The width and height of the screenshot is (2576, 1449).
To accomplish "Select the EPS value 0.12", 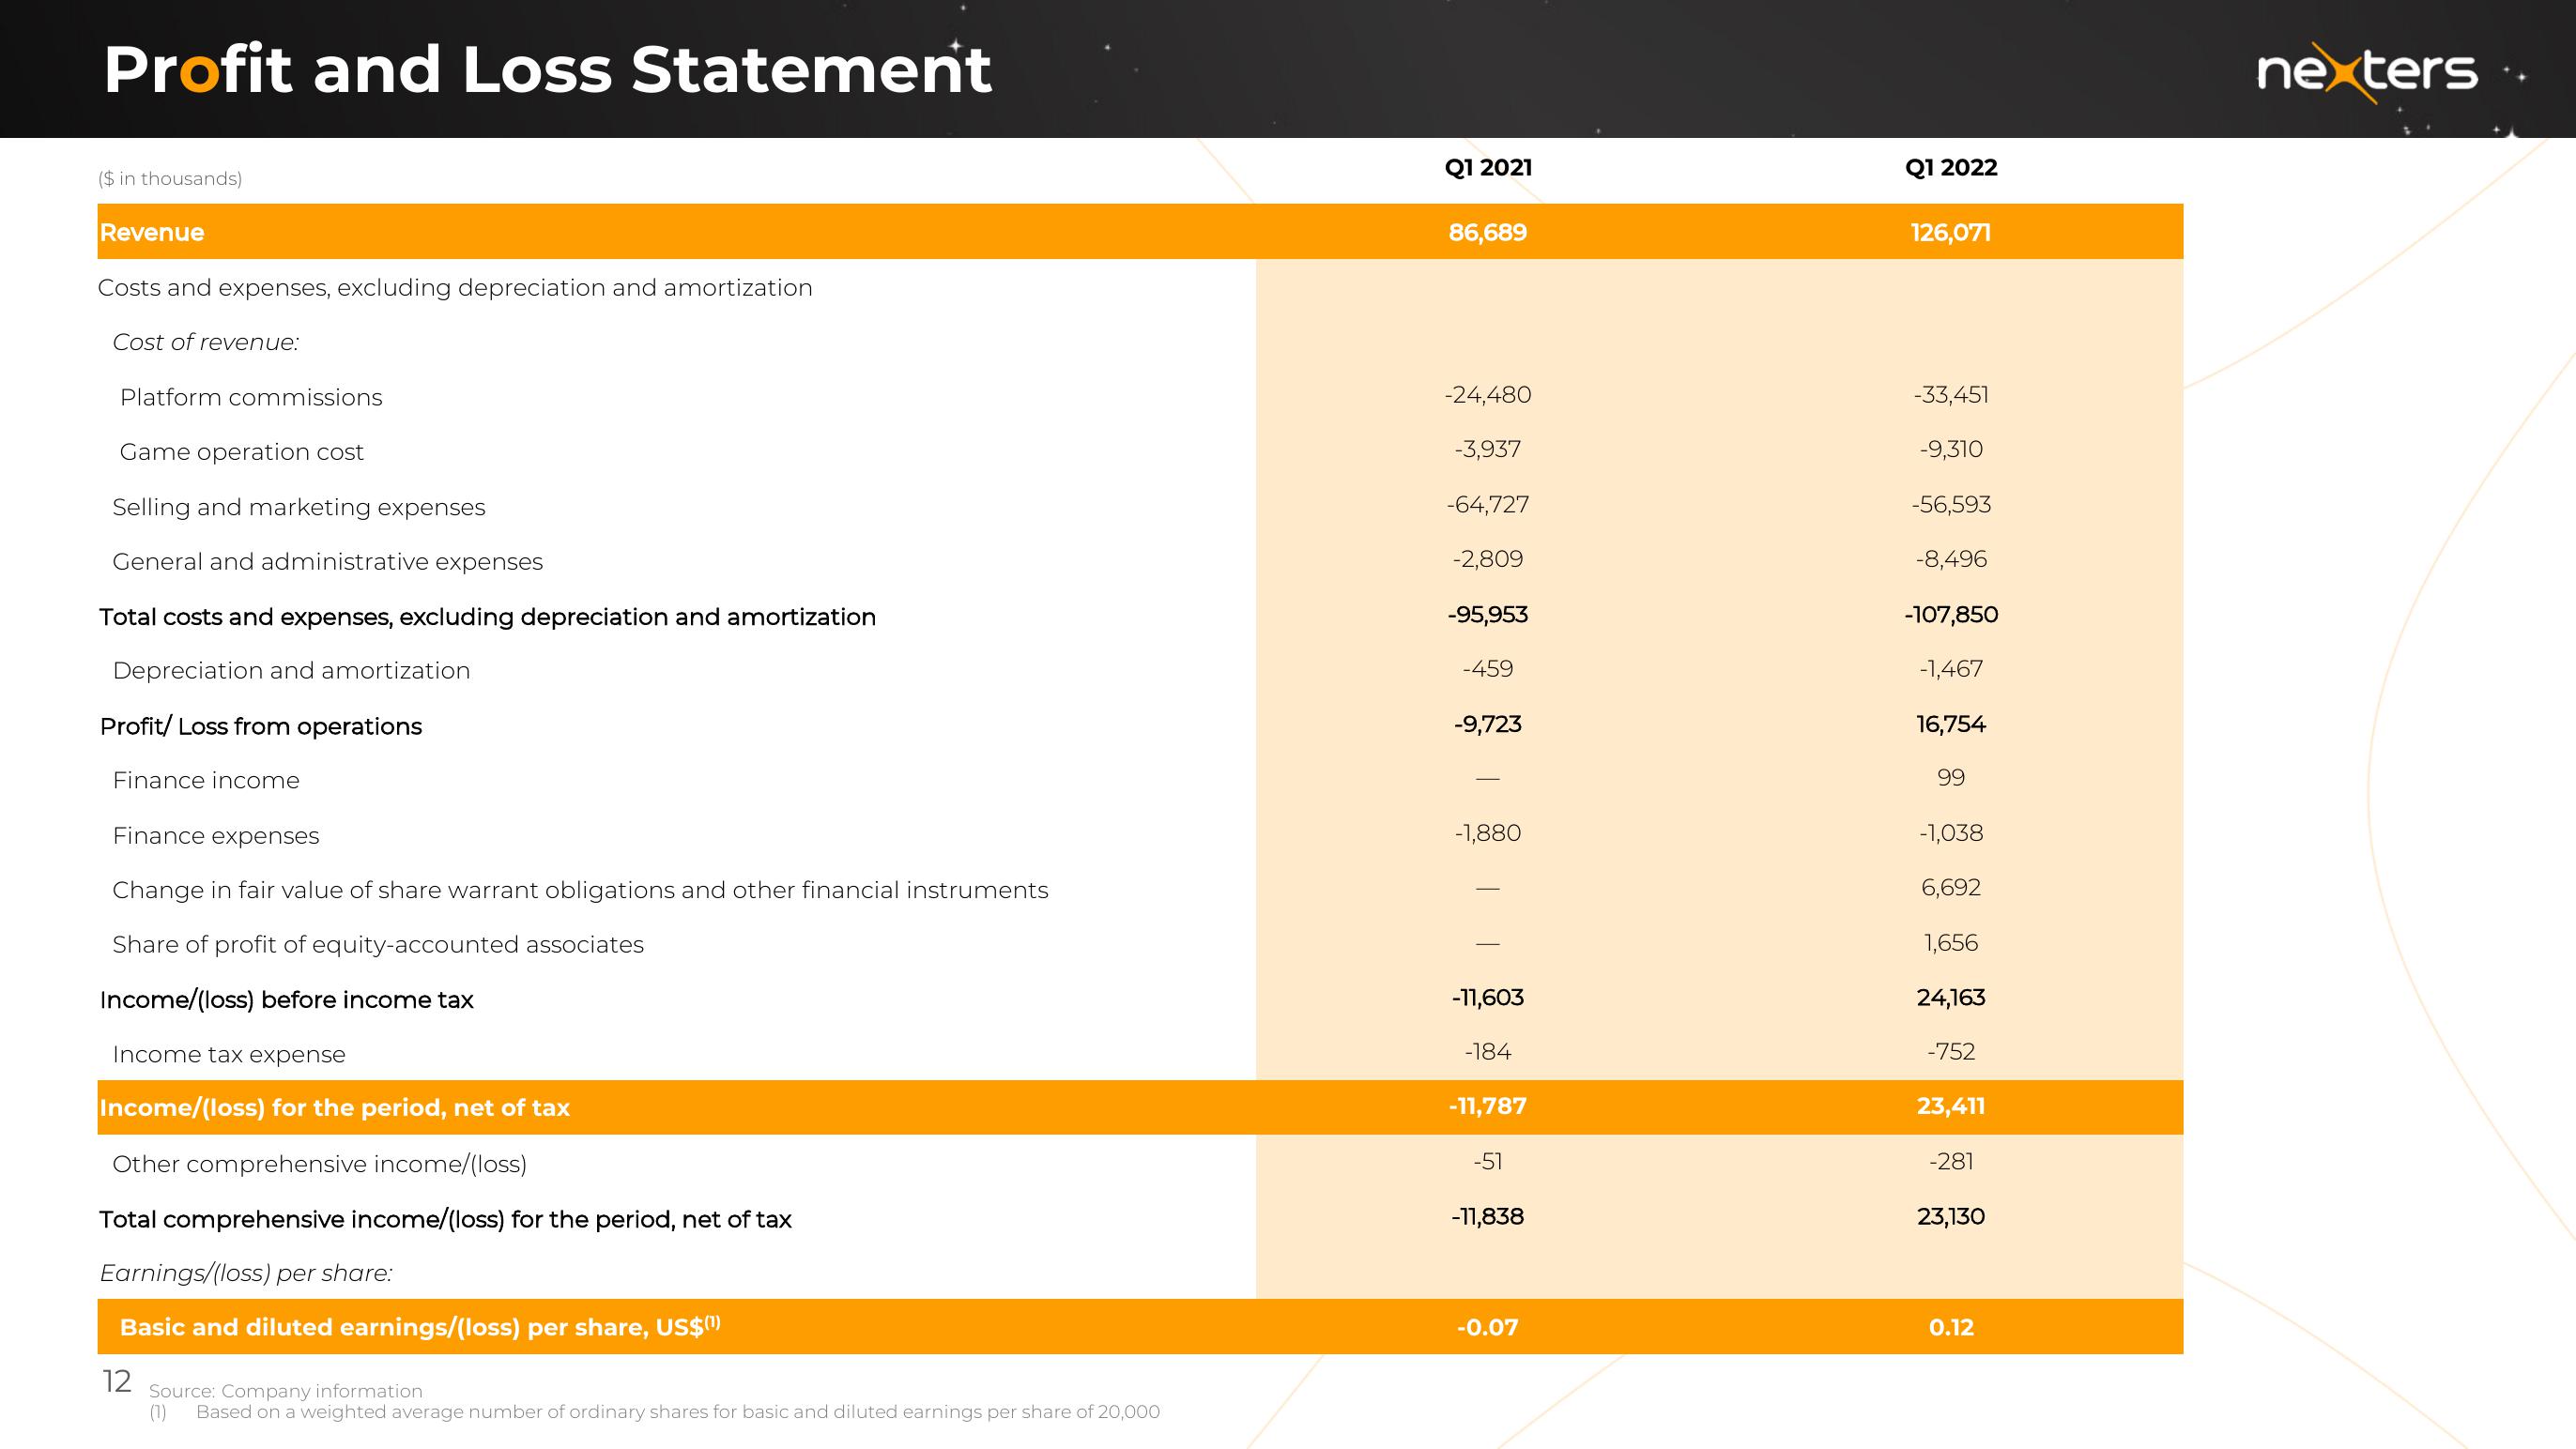I will 1951,1328.
